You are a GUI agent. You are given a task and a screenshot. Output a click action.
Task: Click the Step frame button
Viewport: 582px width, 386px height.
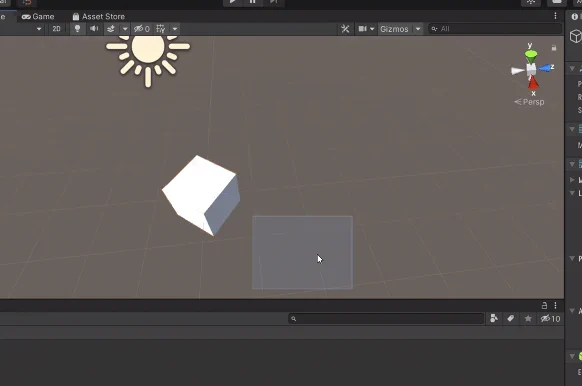273,2
